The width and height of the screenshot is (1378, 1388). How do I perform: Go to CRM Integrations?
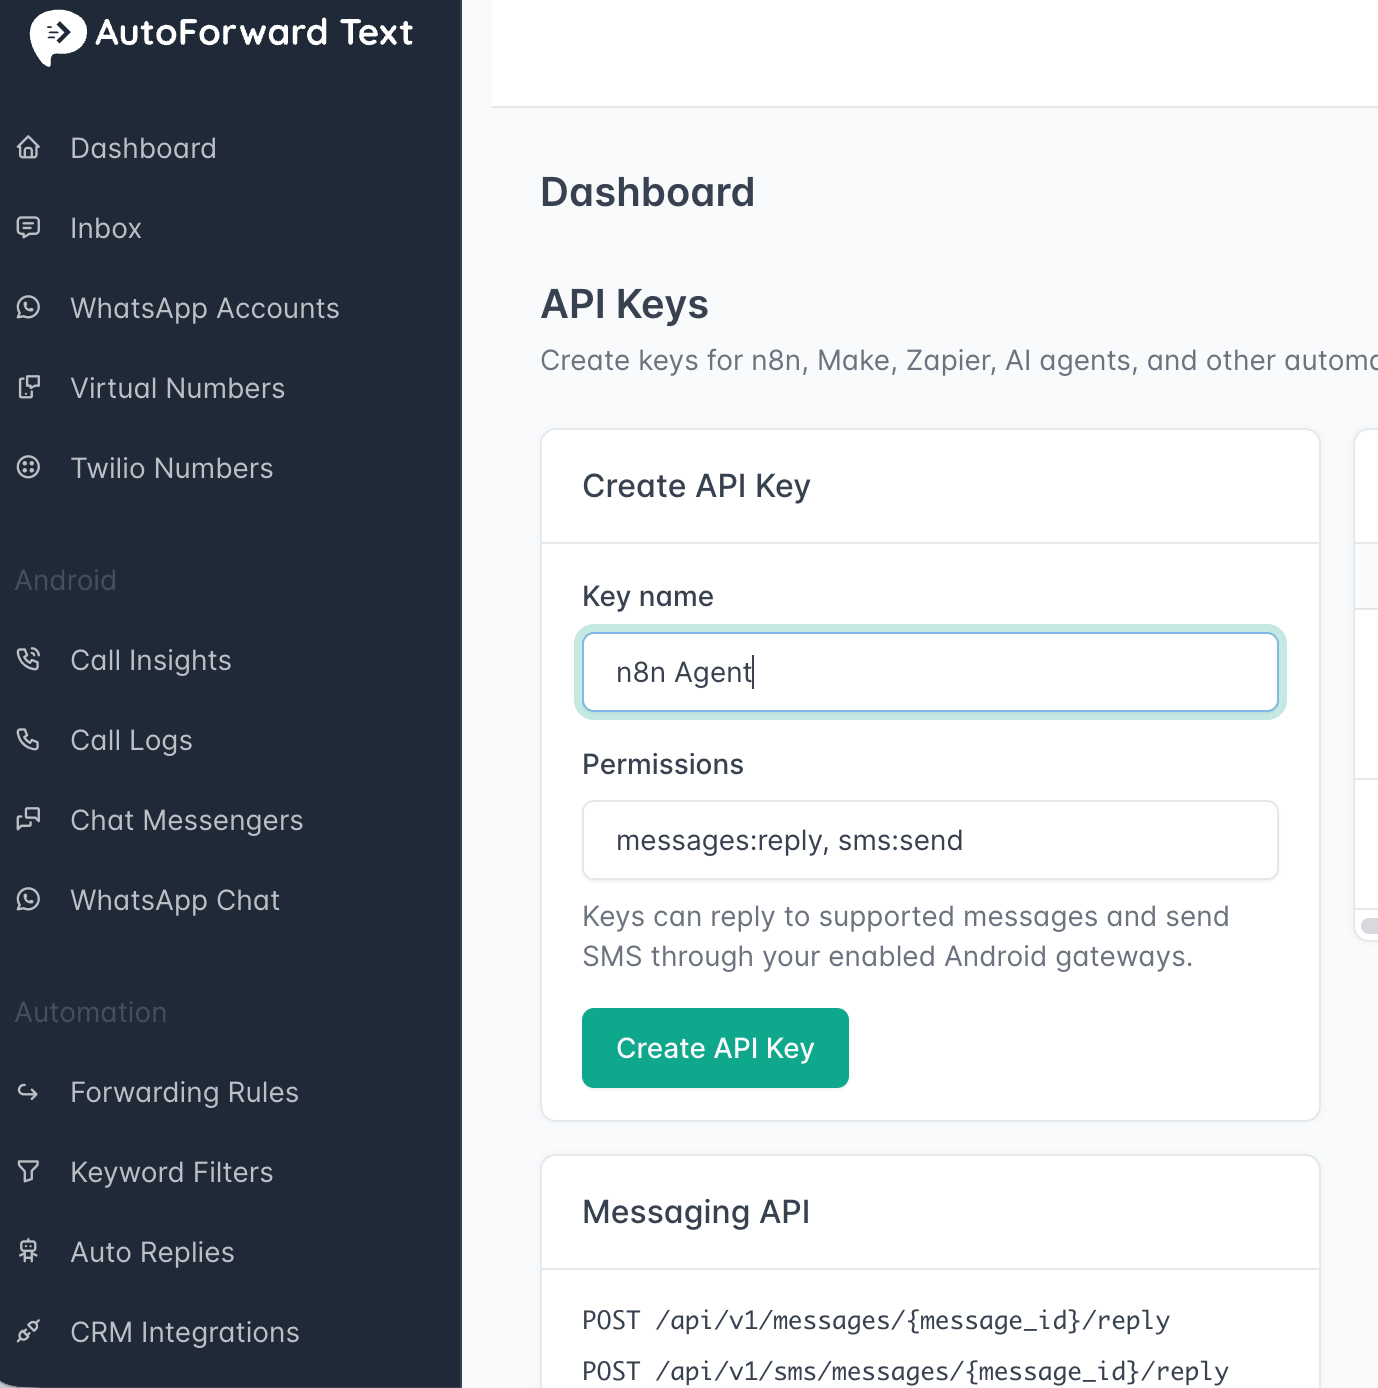point(185,1332)
